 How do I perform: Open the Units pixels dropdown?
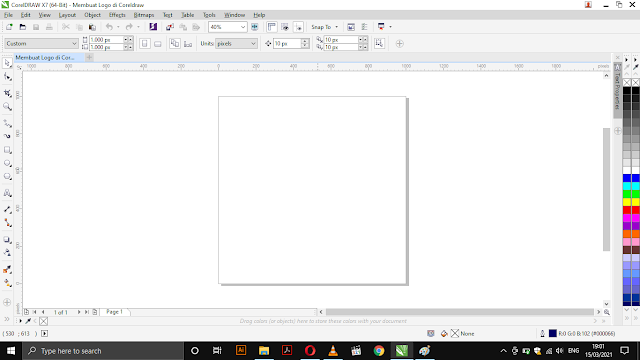[253, 44]
